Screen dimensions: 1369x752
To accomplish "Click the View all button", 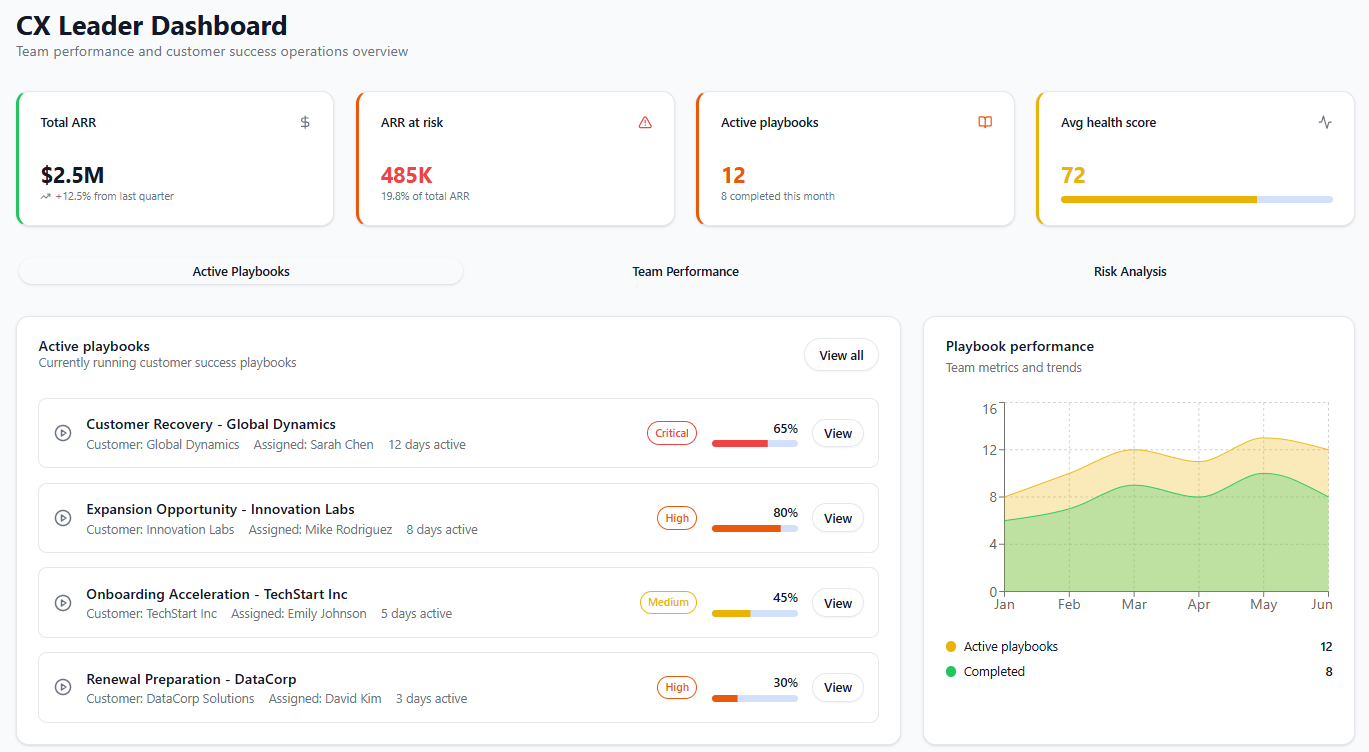I will tap(840, 354).
